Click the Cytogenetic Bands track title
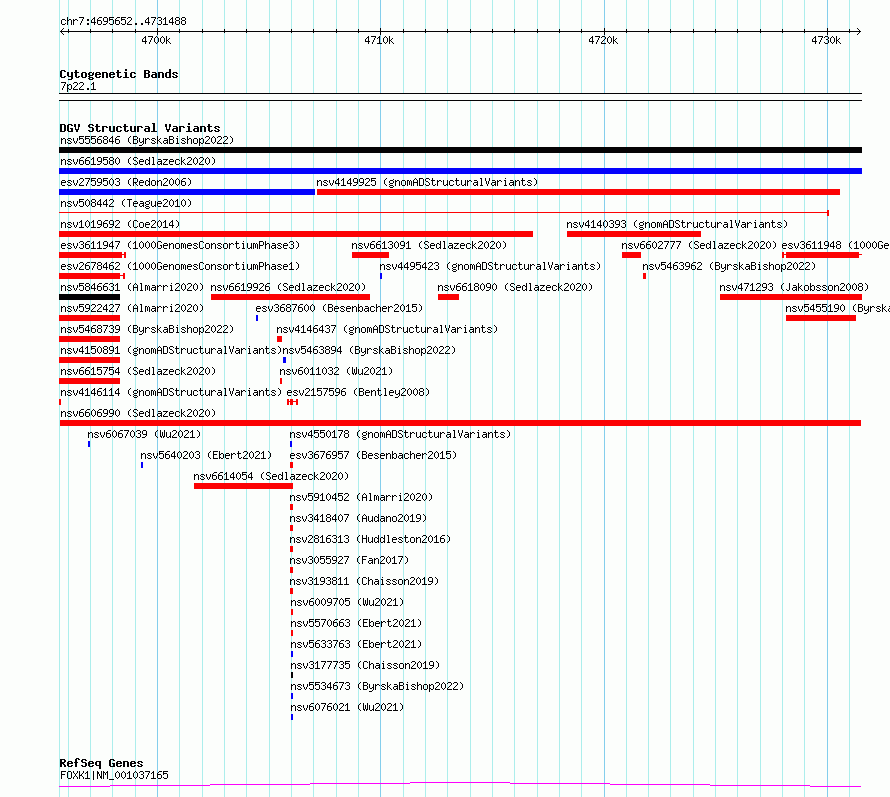Screen dimensions: 890x797 click(119, 74)
